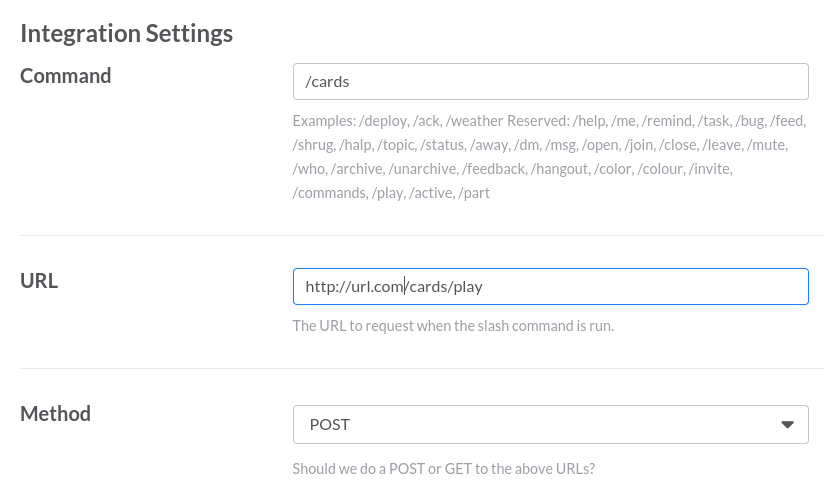Click the Command field label
This screenshot has height=487, width=839.
[x=66, y=76]
